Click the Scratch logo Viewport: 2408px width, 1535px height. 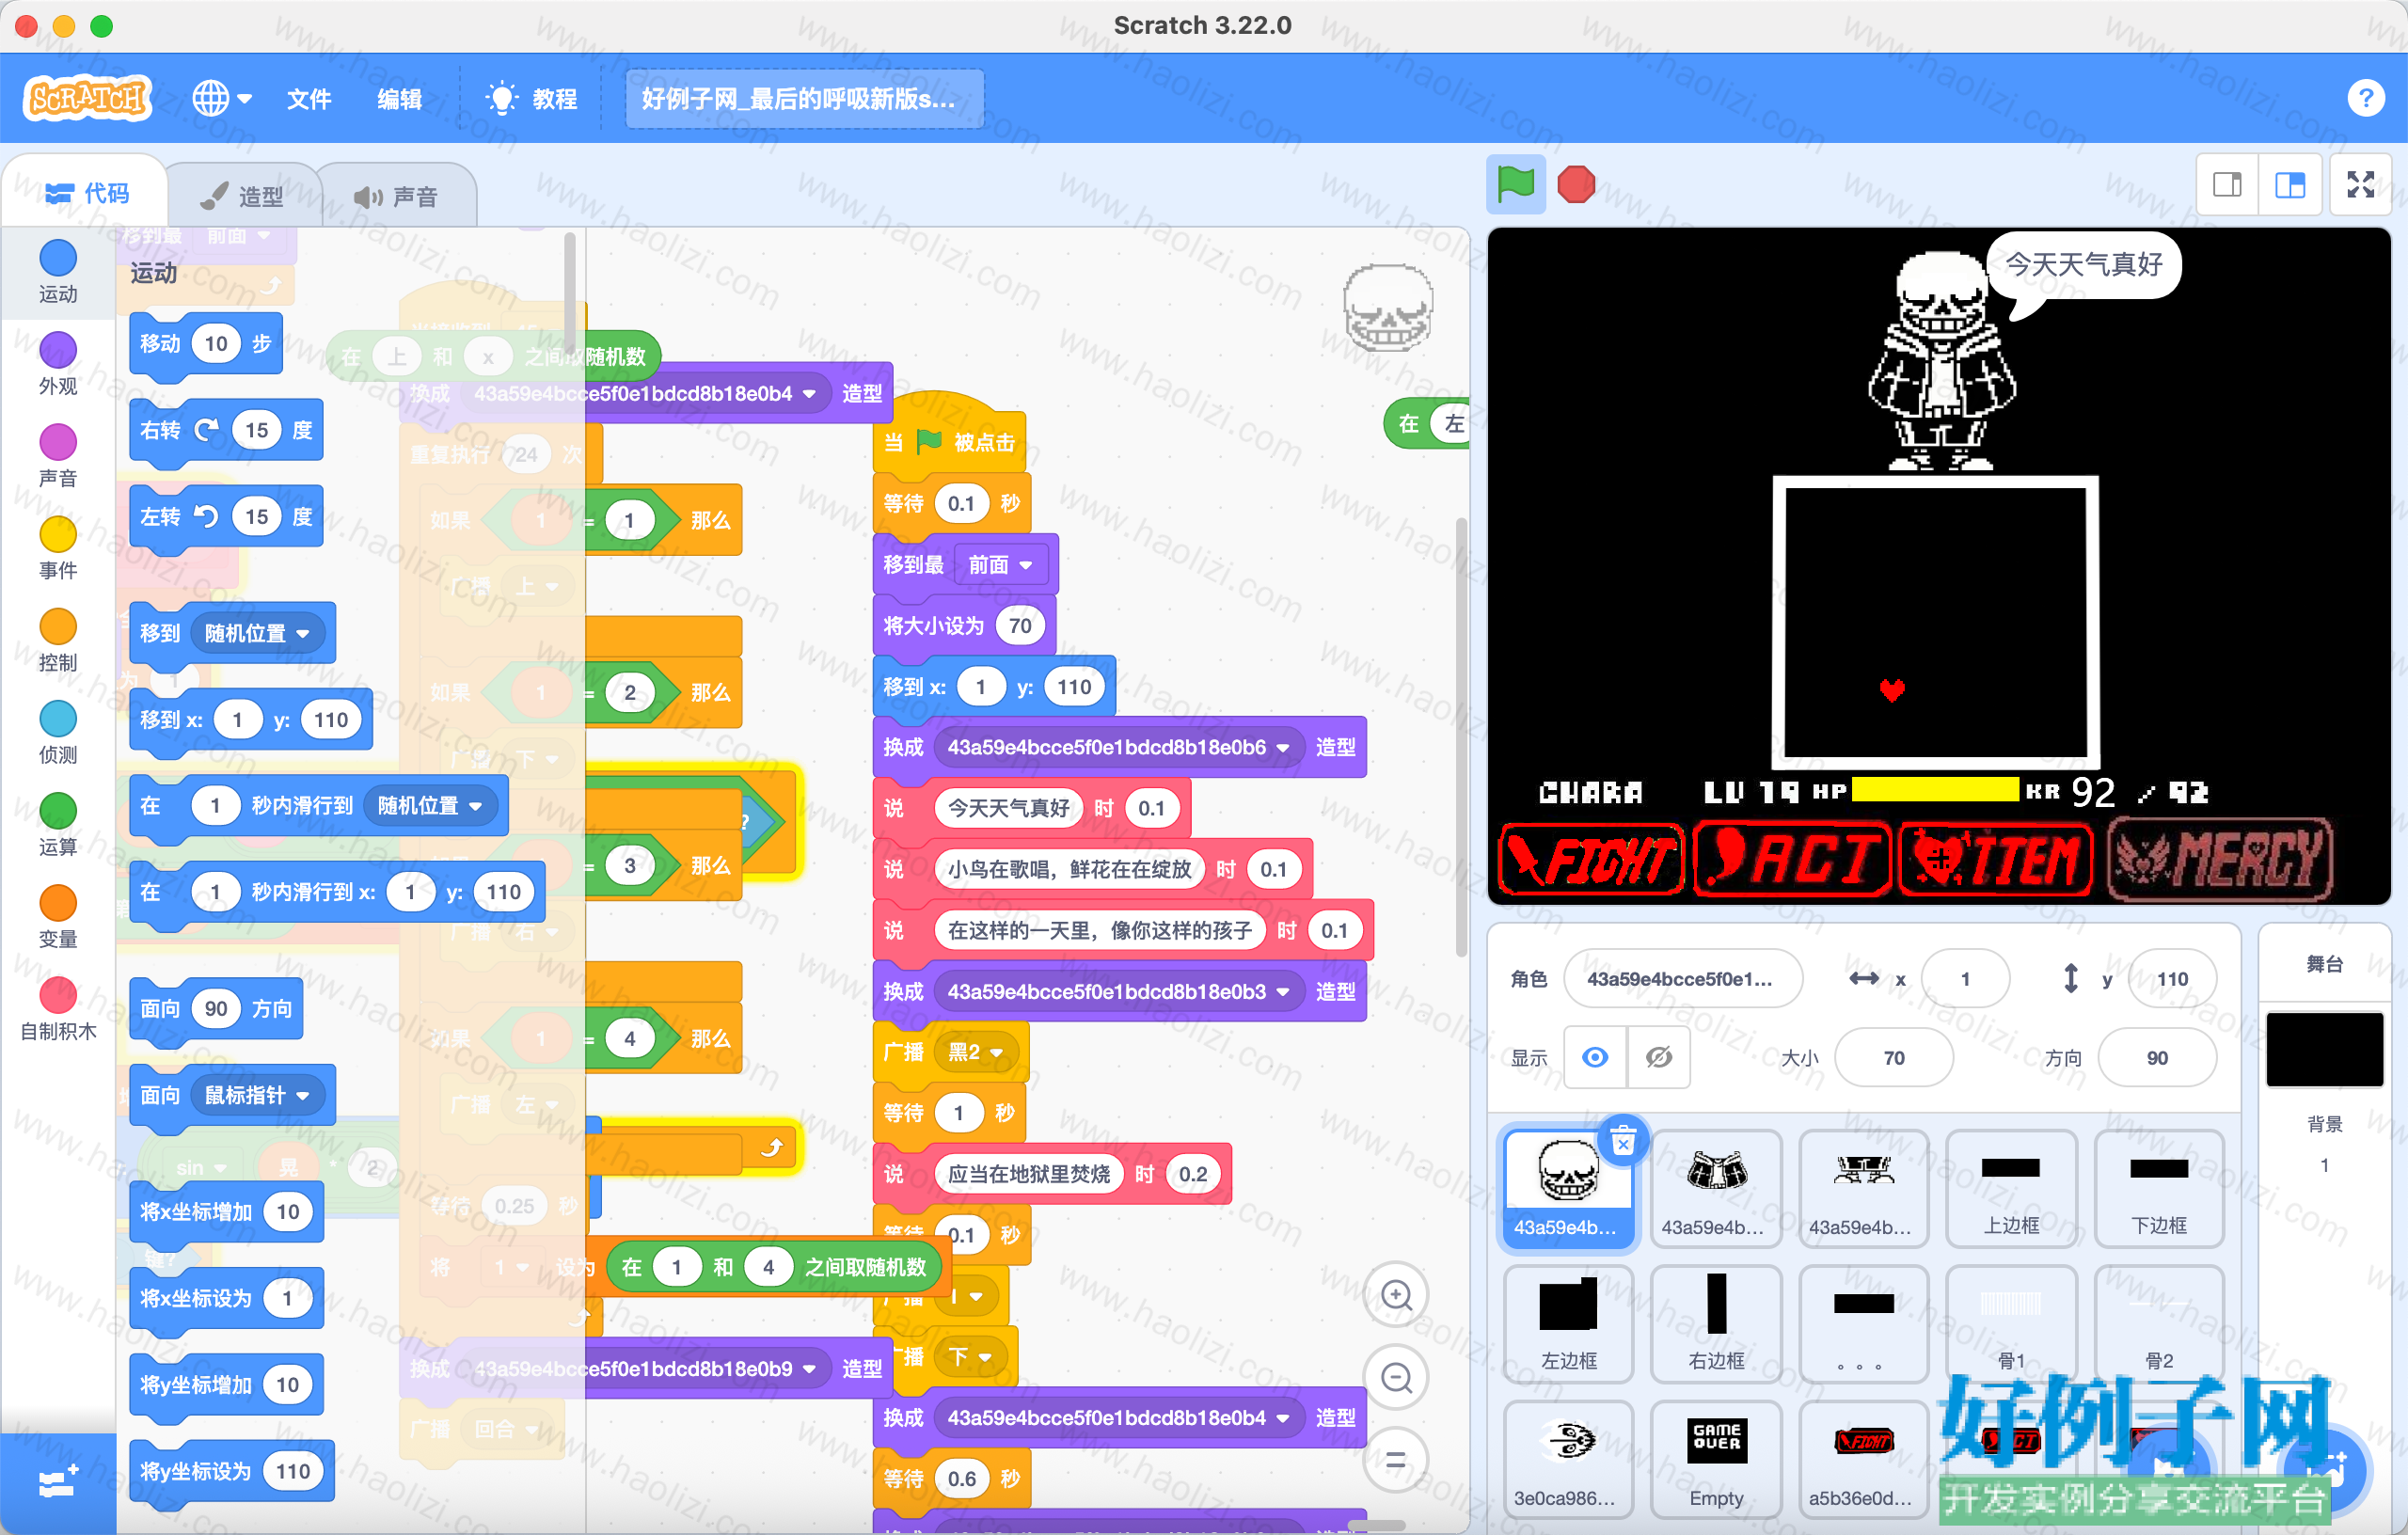click(x=88, y=98)
